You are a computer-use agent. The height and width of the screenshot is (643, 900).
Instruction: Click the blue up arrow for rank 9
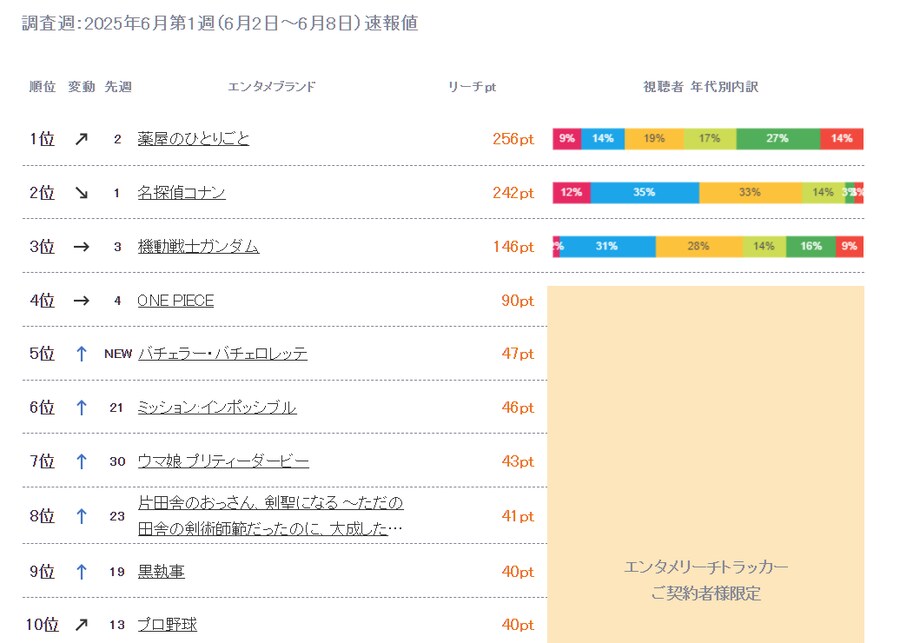tap(82, 572)
